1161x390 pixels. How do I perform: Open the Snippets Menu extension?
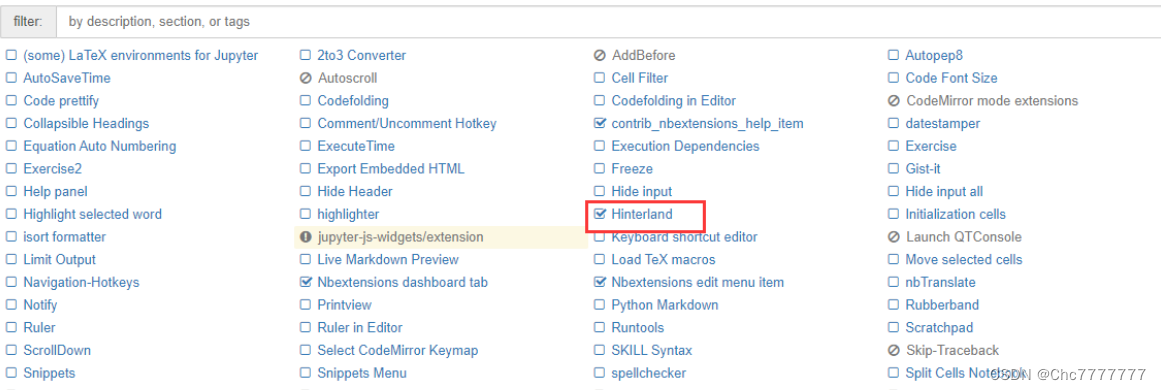tap(362, 373)
